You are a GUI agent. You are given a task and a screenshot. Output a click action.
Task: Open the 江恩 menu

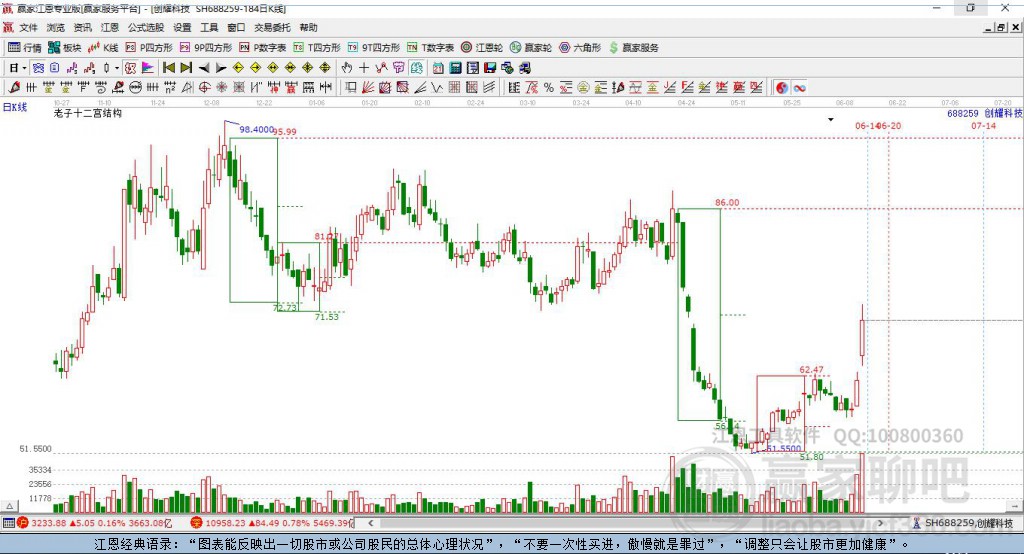[110, 27]
